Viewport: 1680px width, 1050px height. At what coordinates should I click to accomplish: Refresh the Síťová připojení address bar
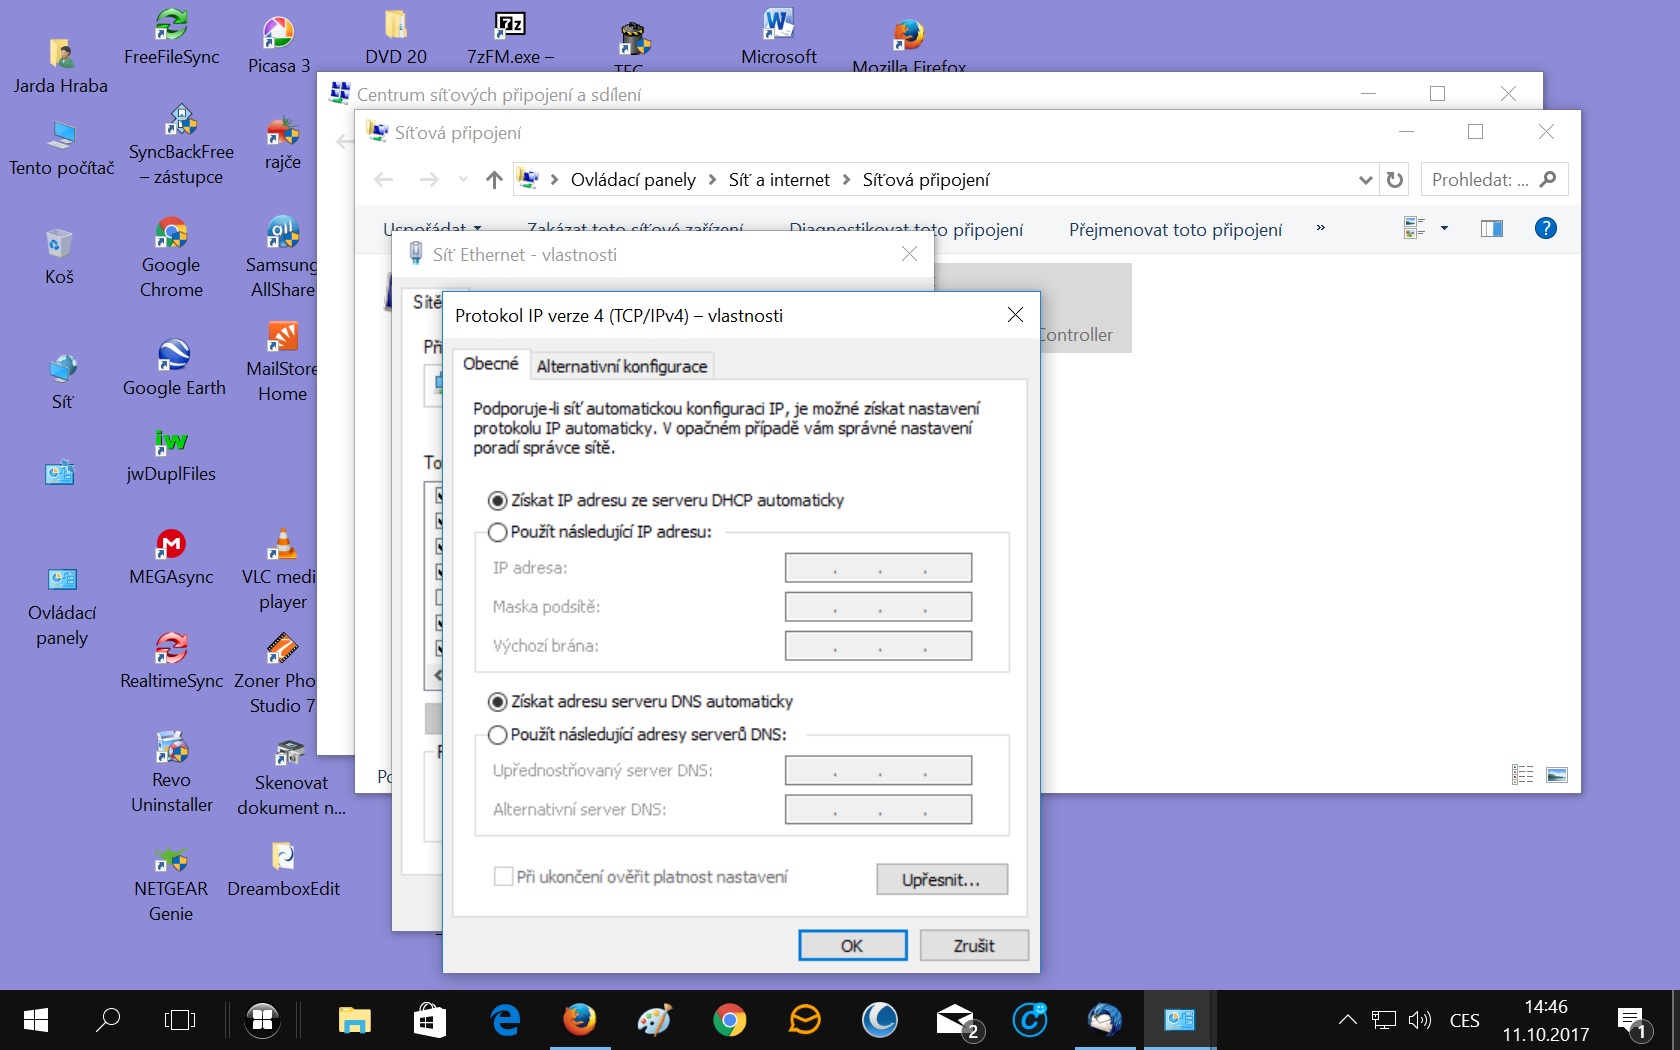1395,180
